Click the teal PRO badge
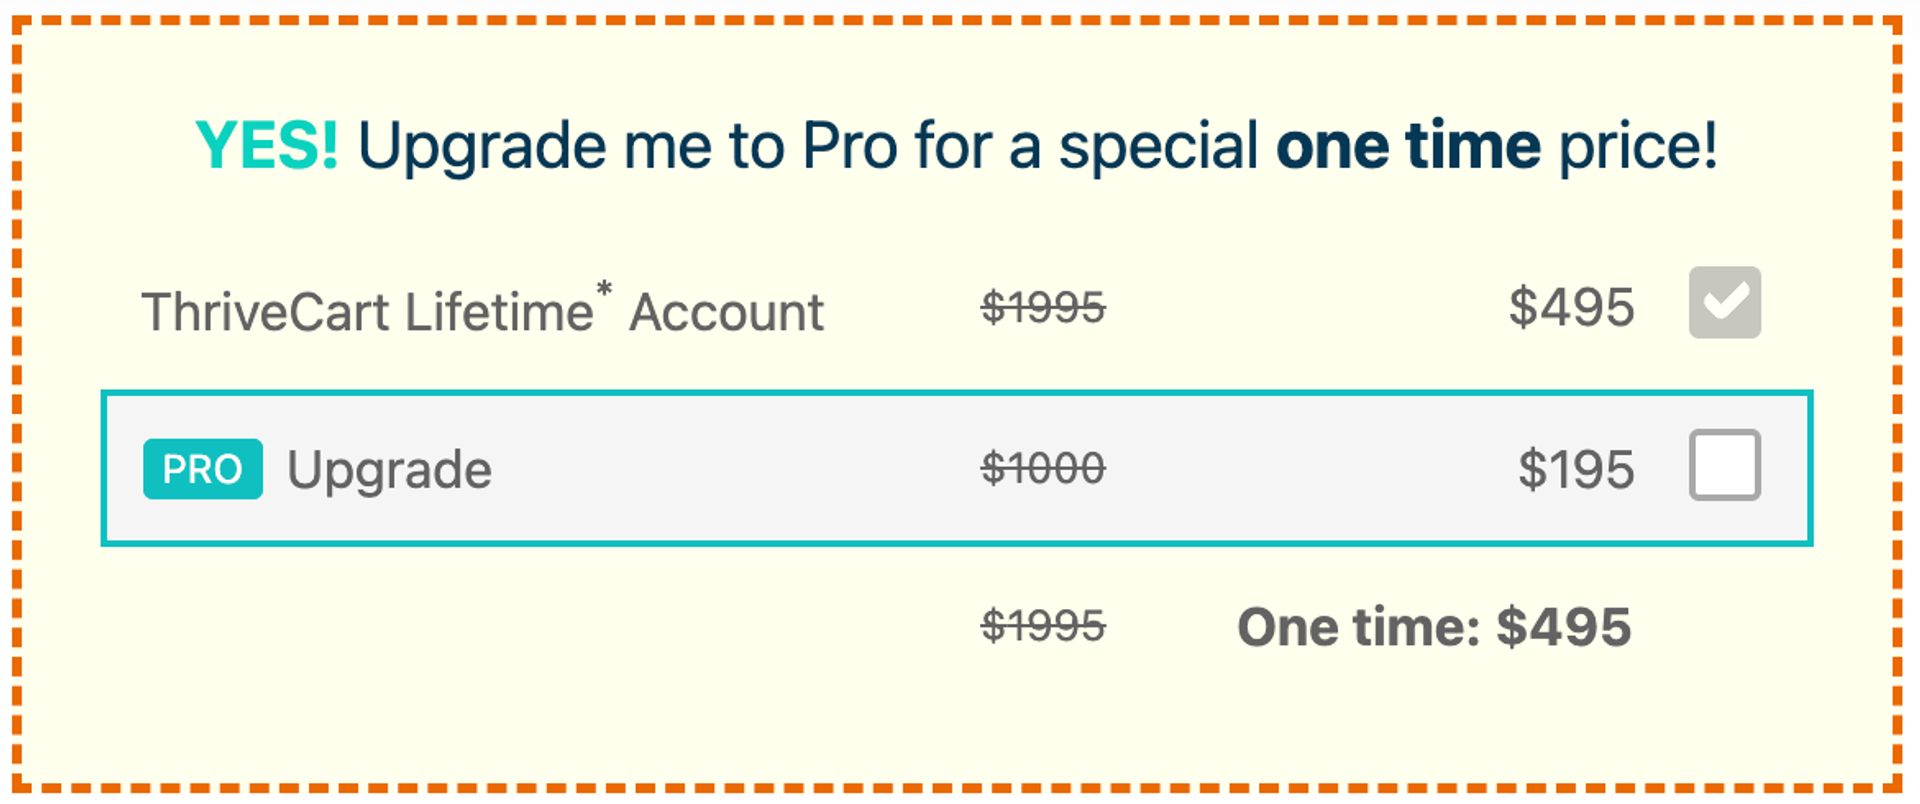Image resolution: width=1920 pixels, height=804 pixels. pos(203,469)
